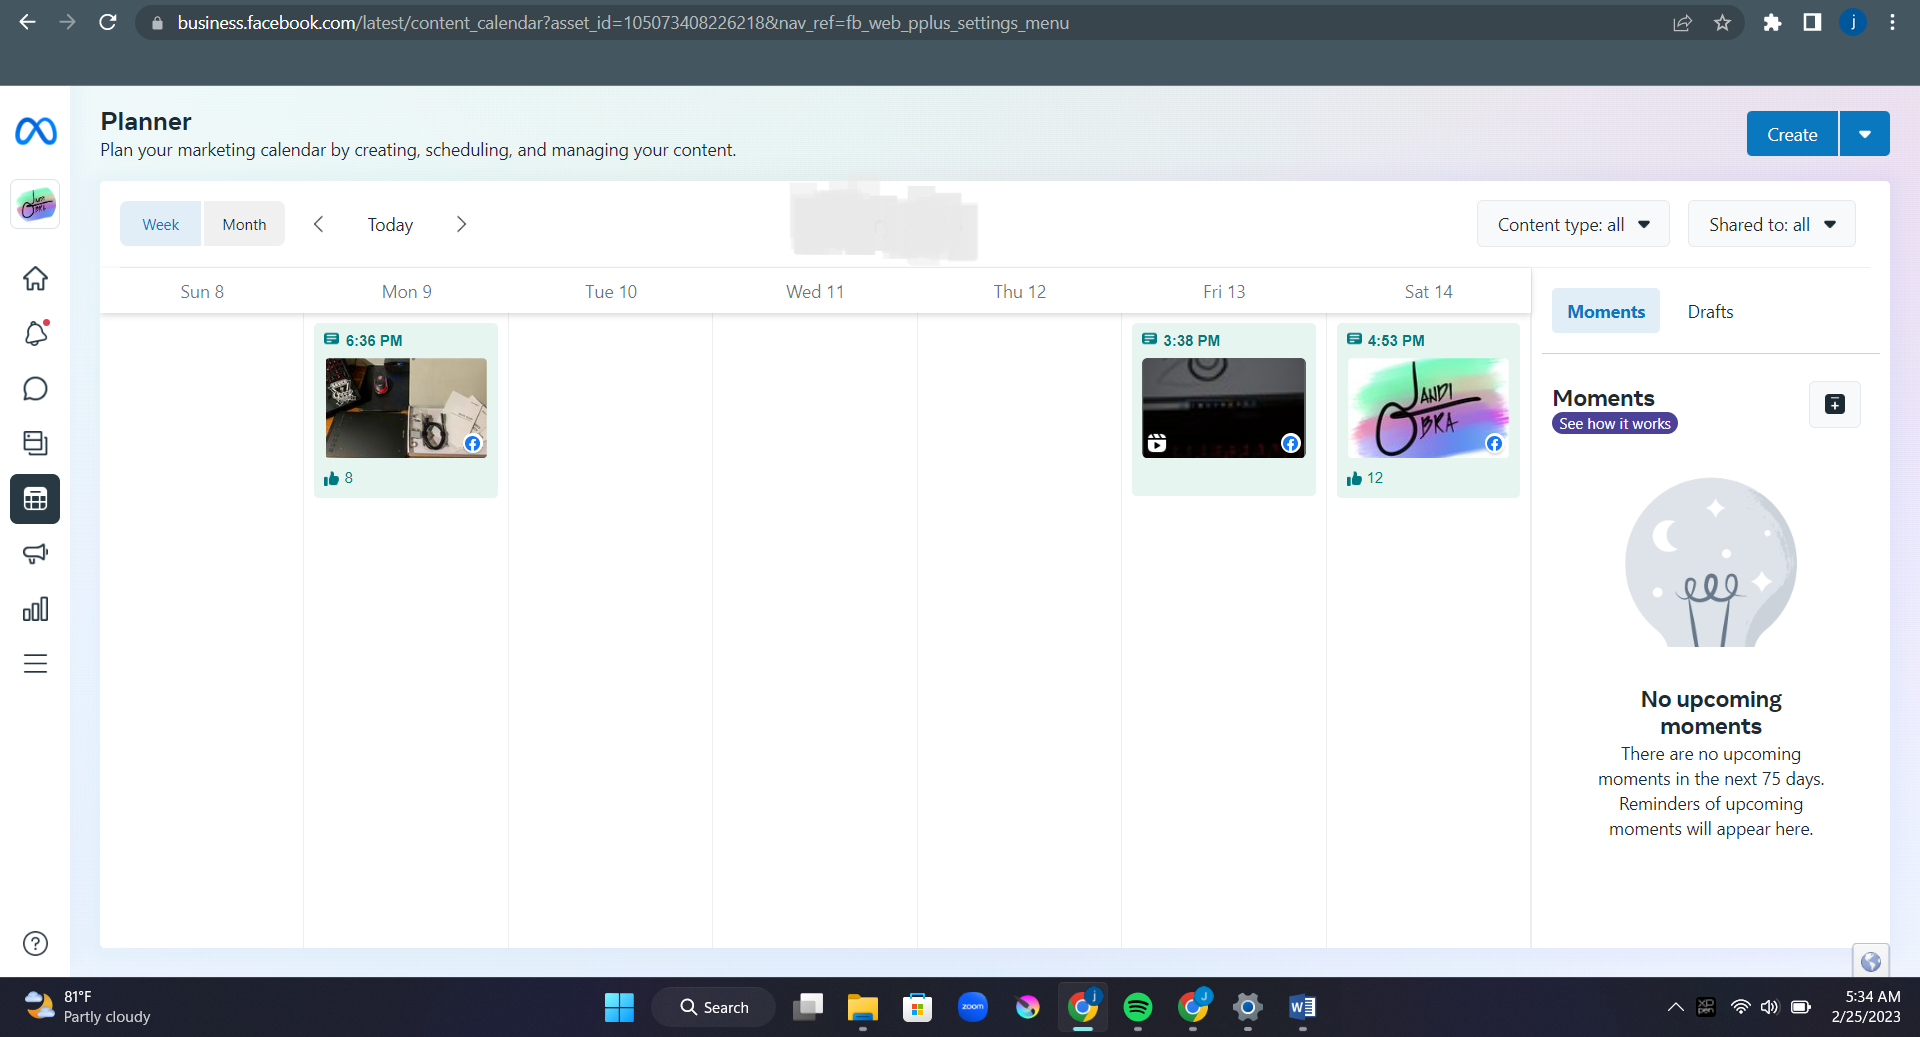Open All tools hamburger menu
The image size is (1920, 1037).
(x=35, y=664)
